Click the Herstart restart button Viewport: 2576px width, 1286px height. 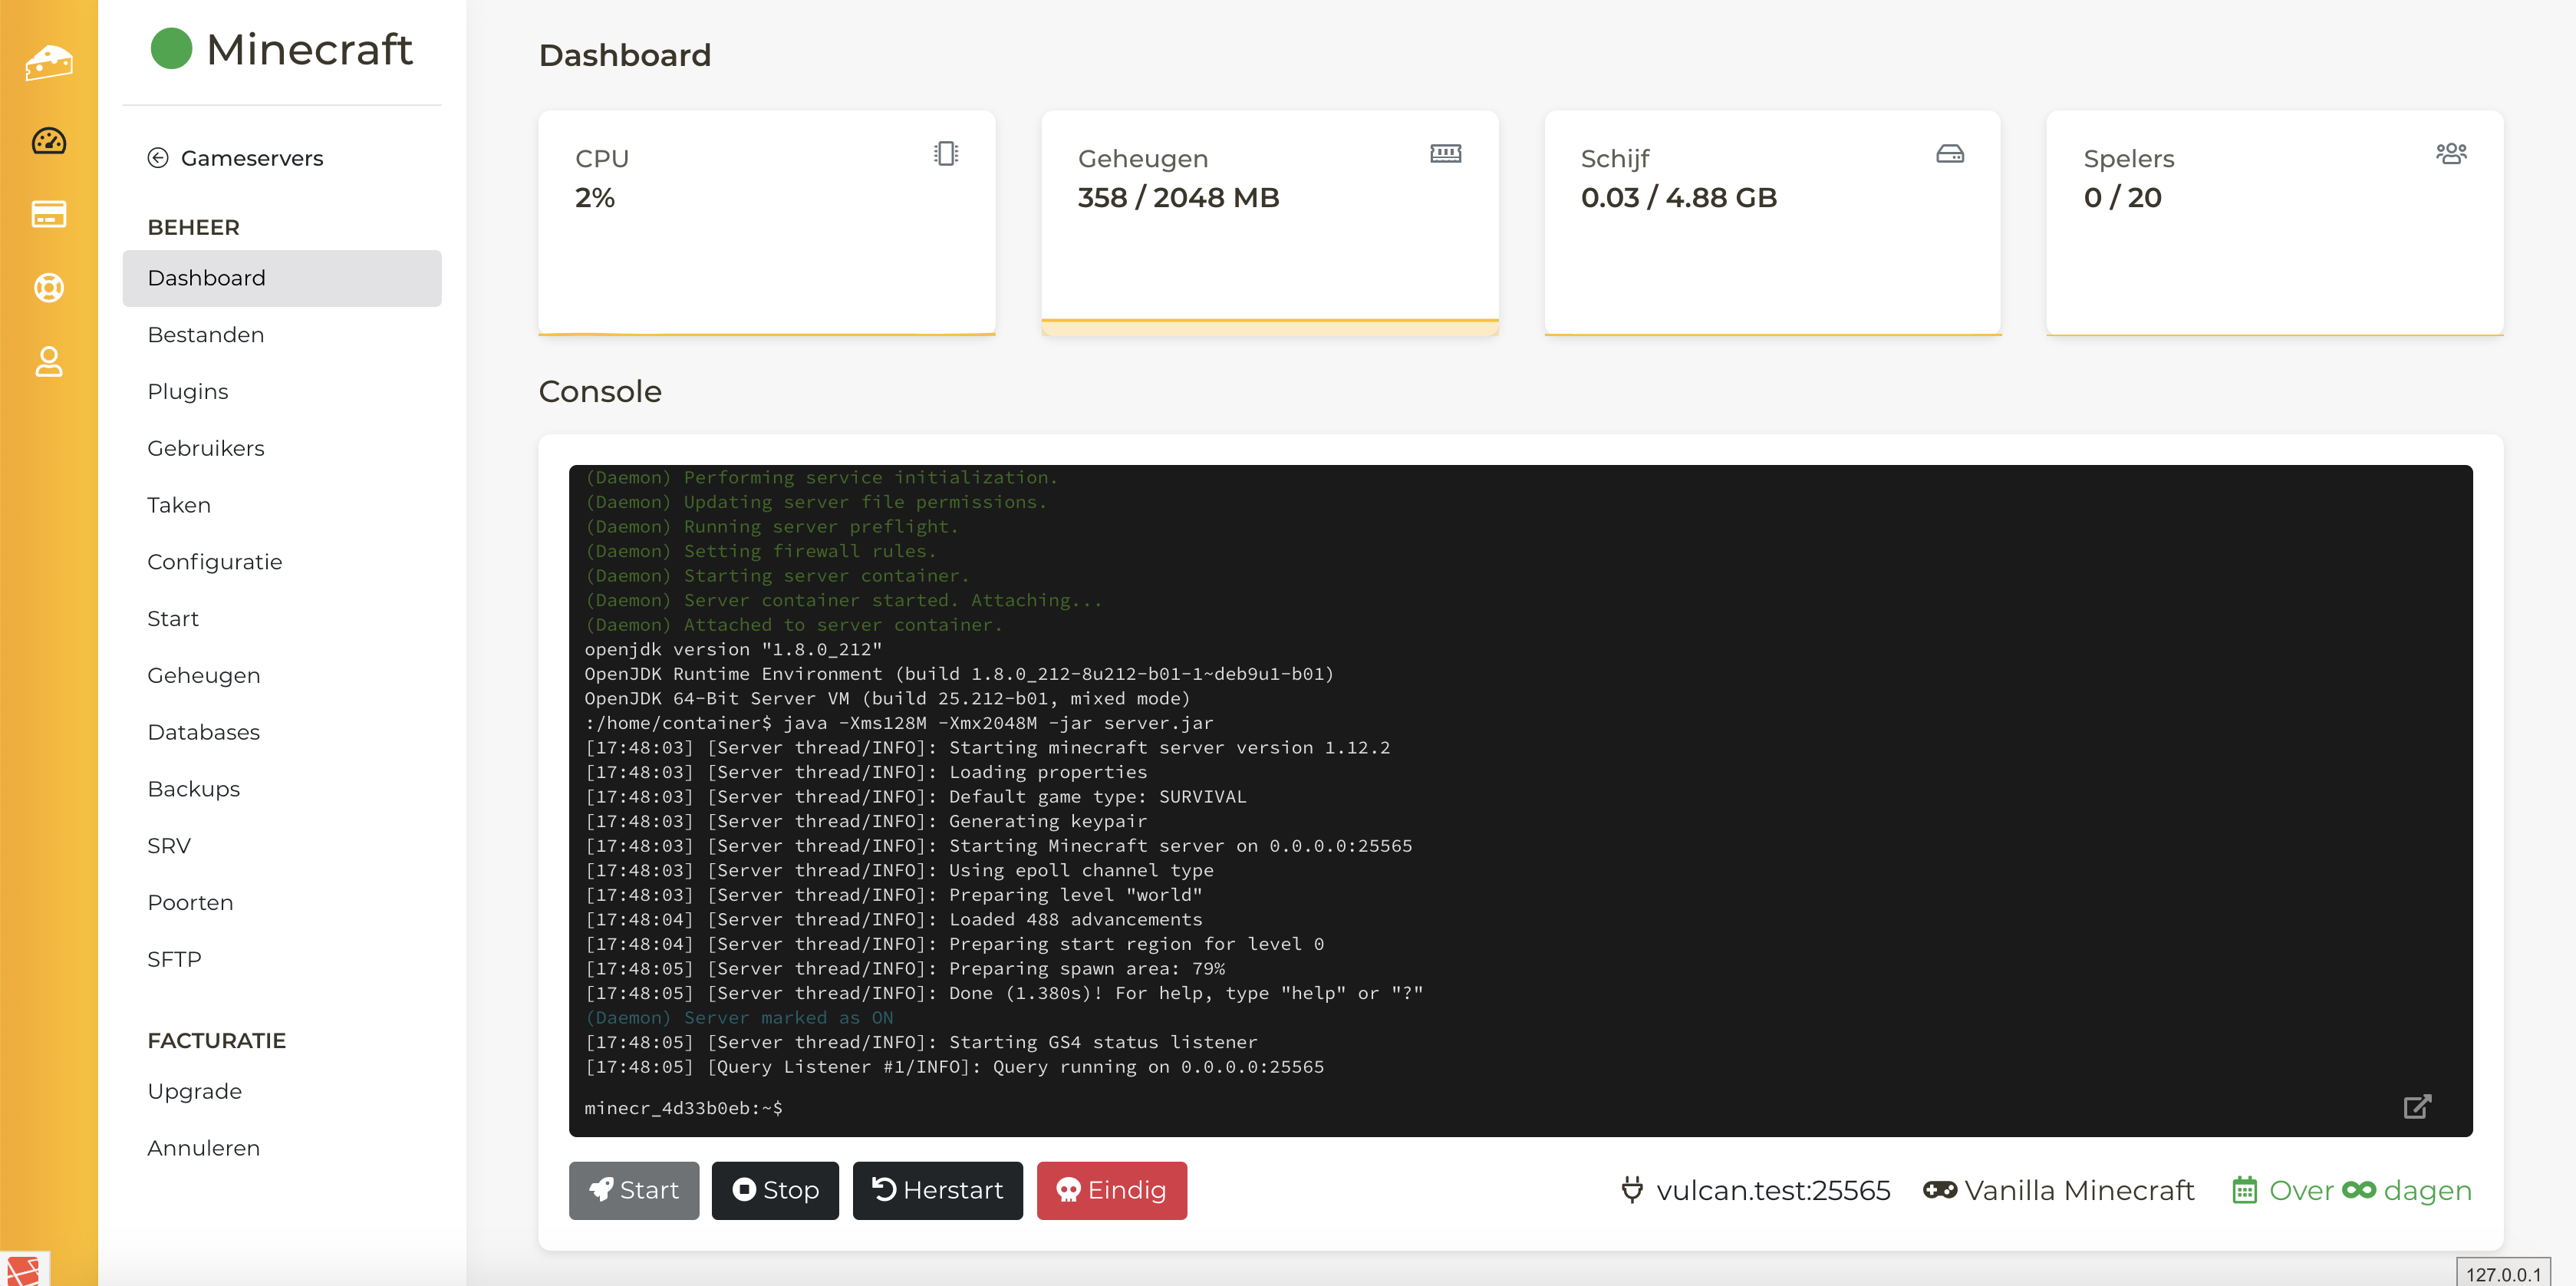[x=937, y=1190]
